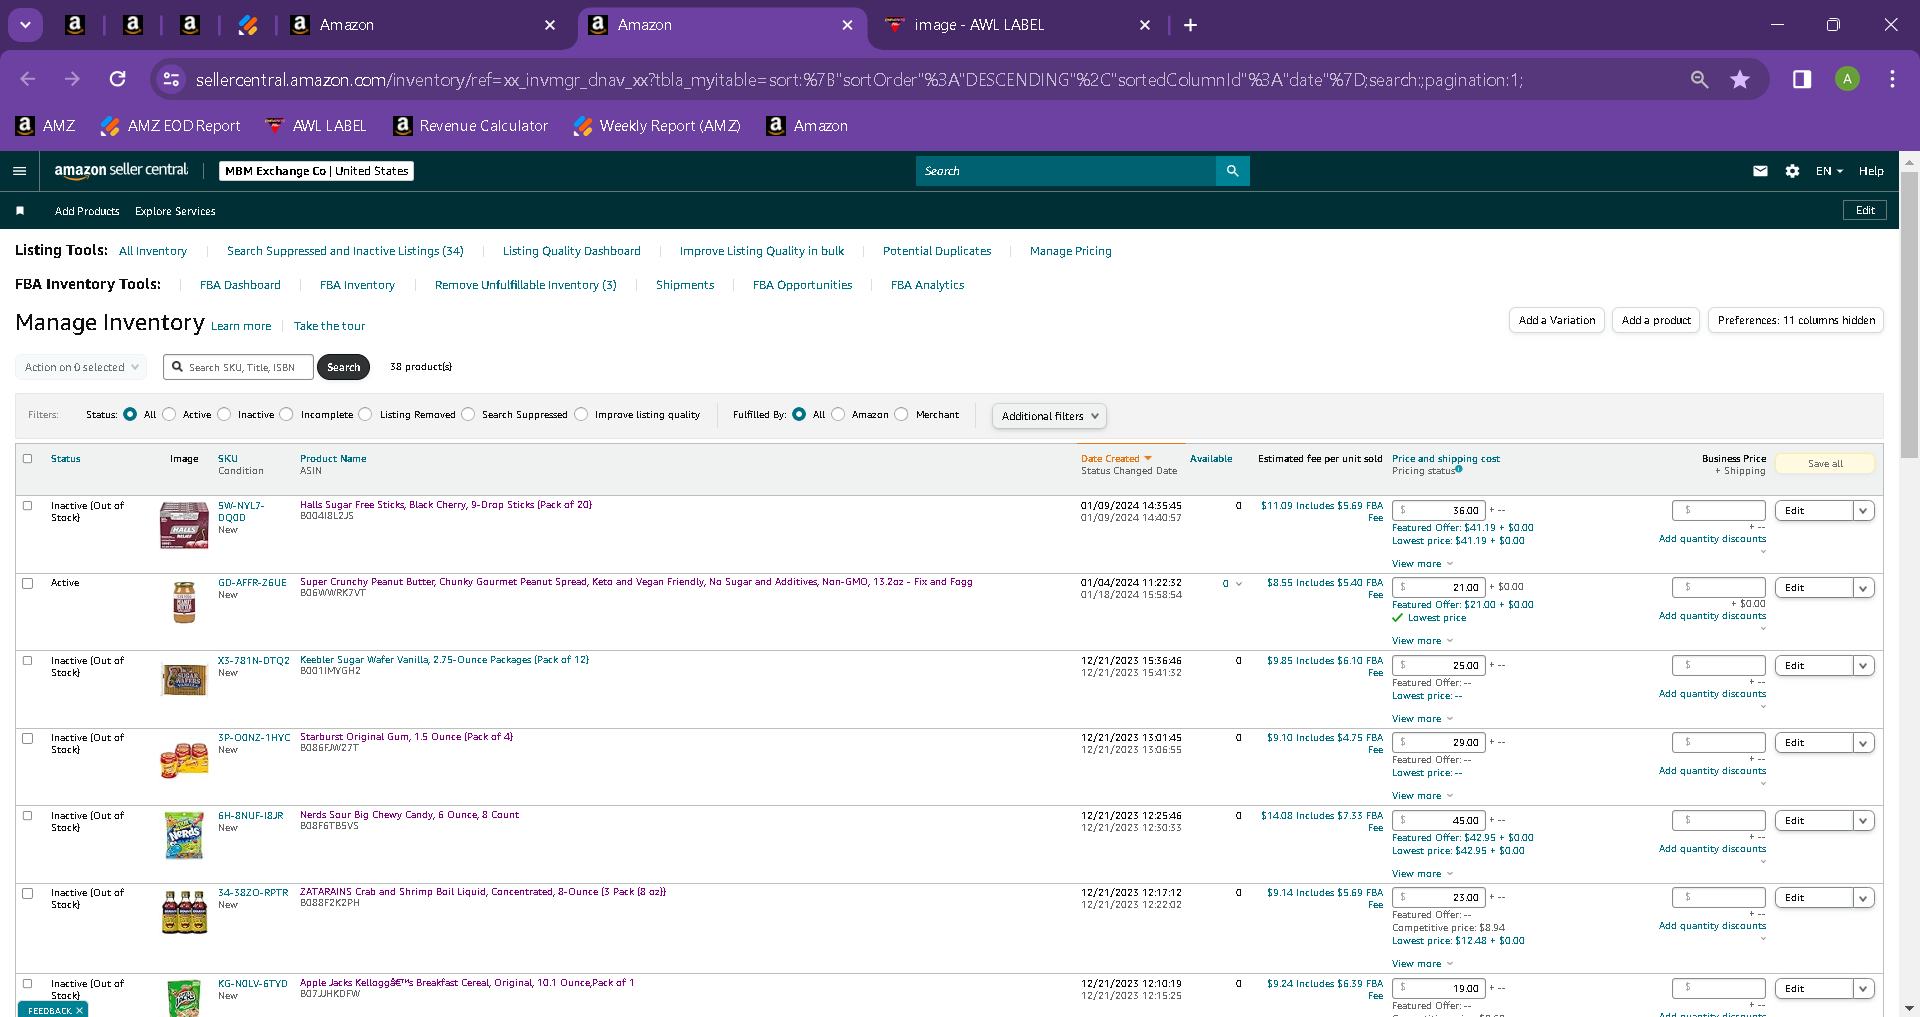Open the Weekly Report (AMZ) bookmark
The height and width of the screenshot is (1017, 1920).
point(657,126)
